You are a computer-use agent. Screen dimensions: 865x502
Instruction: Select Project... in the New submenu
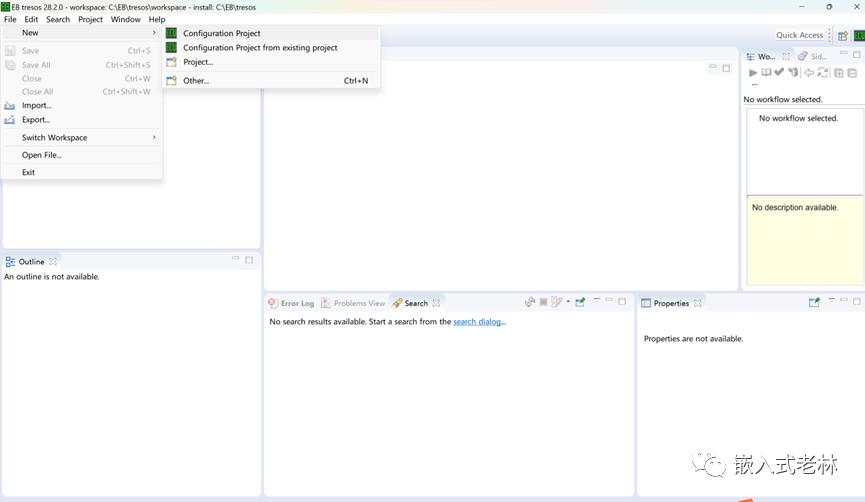[272, 62]
